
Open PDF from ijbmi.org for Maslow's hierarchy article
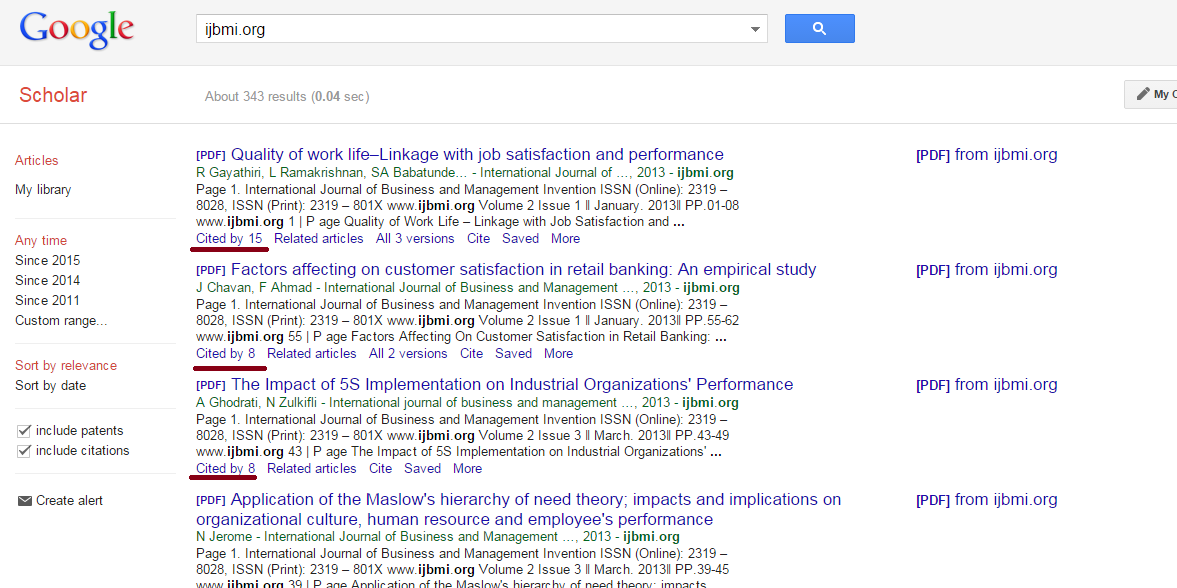tap(986, 499)
